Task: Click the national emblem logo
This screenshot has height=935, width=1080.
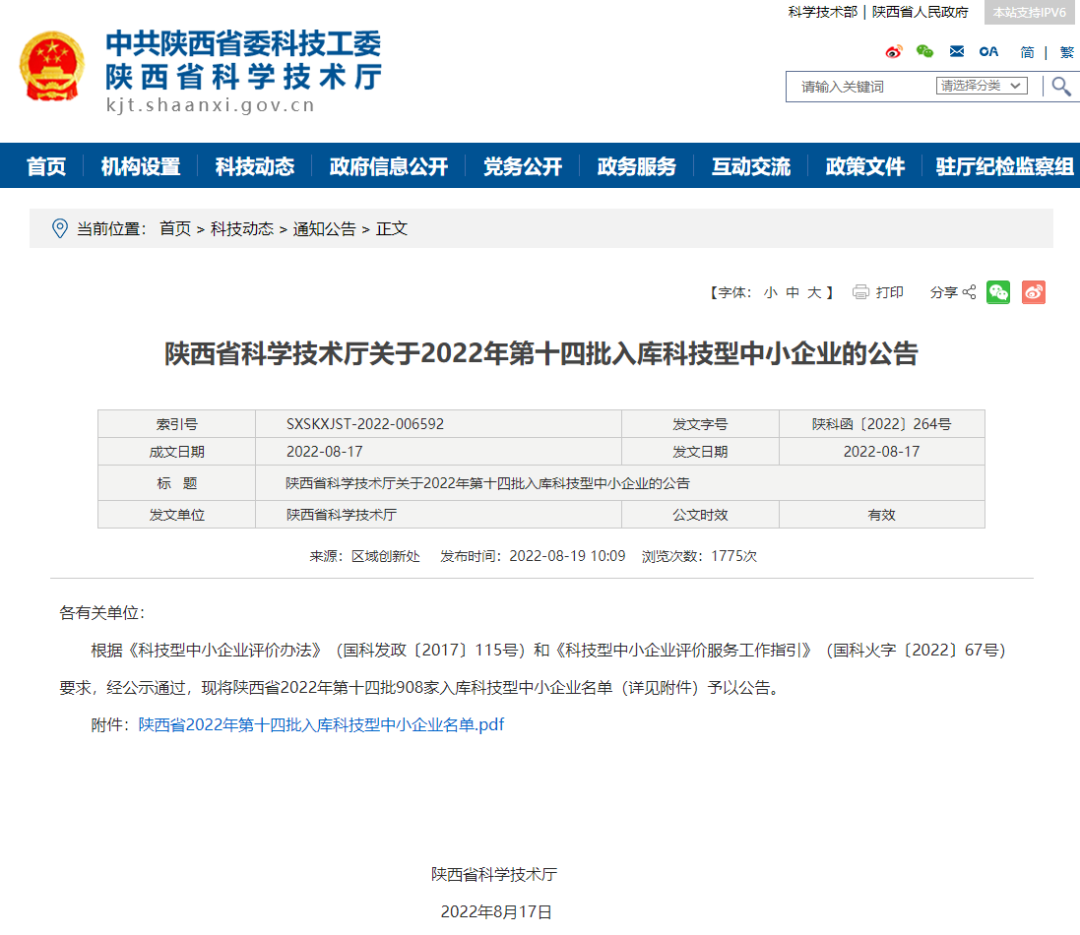Action: point(52,65)
